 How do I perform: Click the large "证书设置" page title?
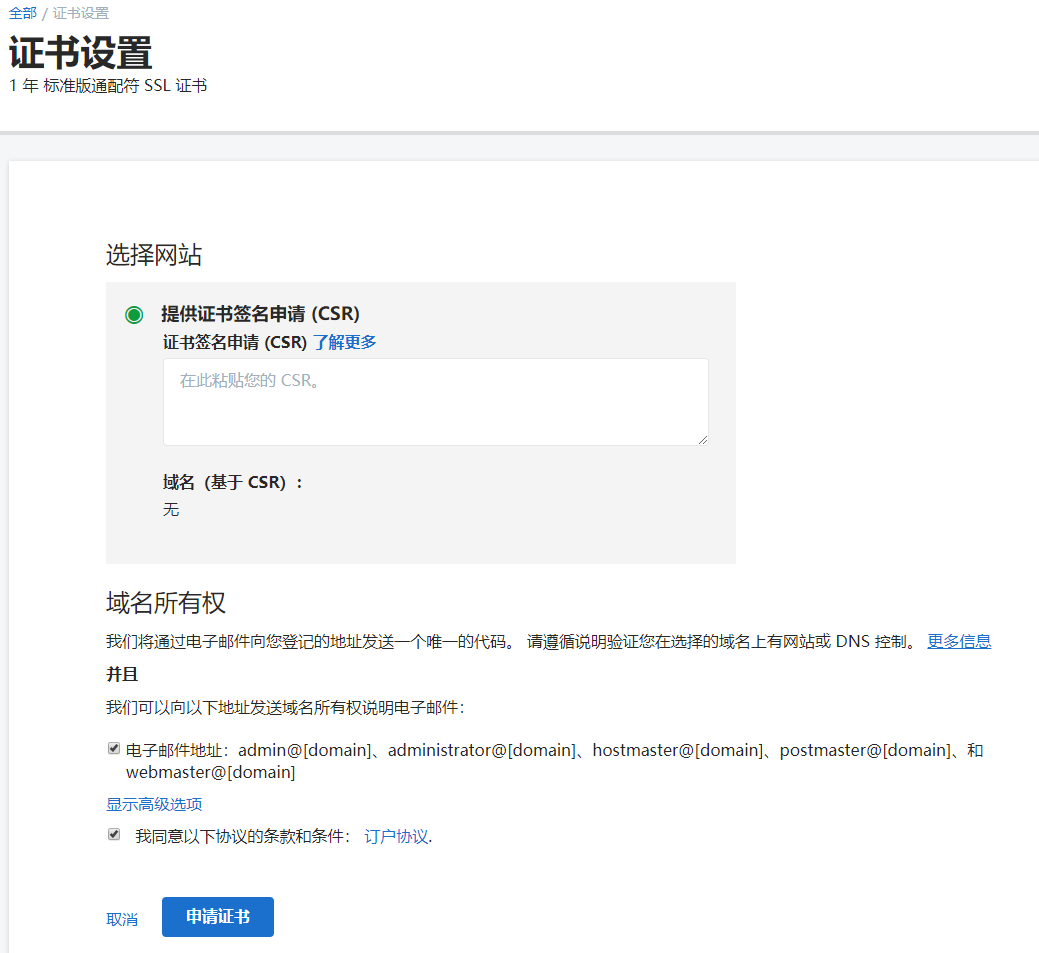tap(81, 52)
